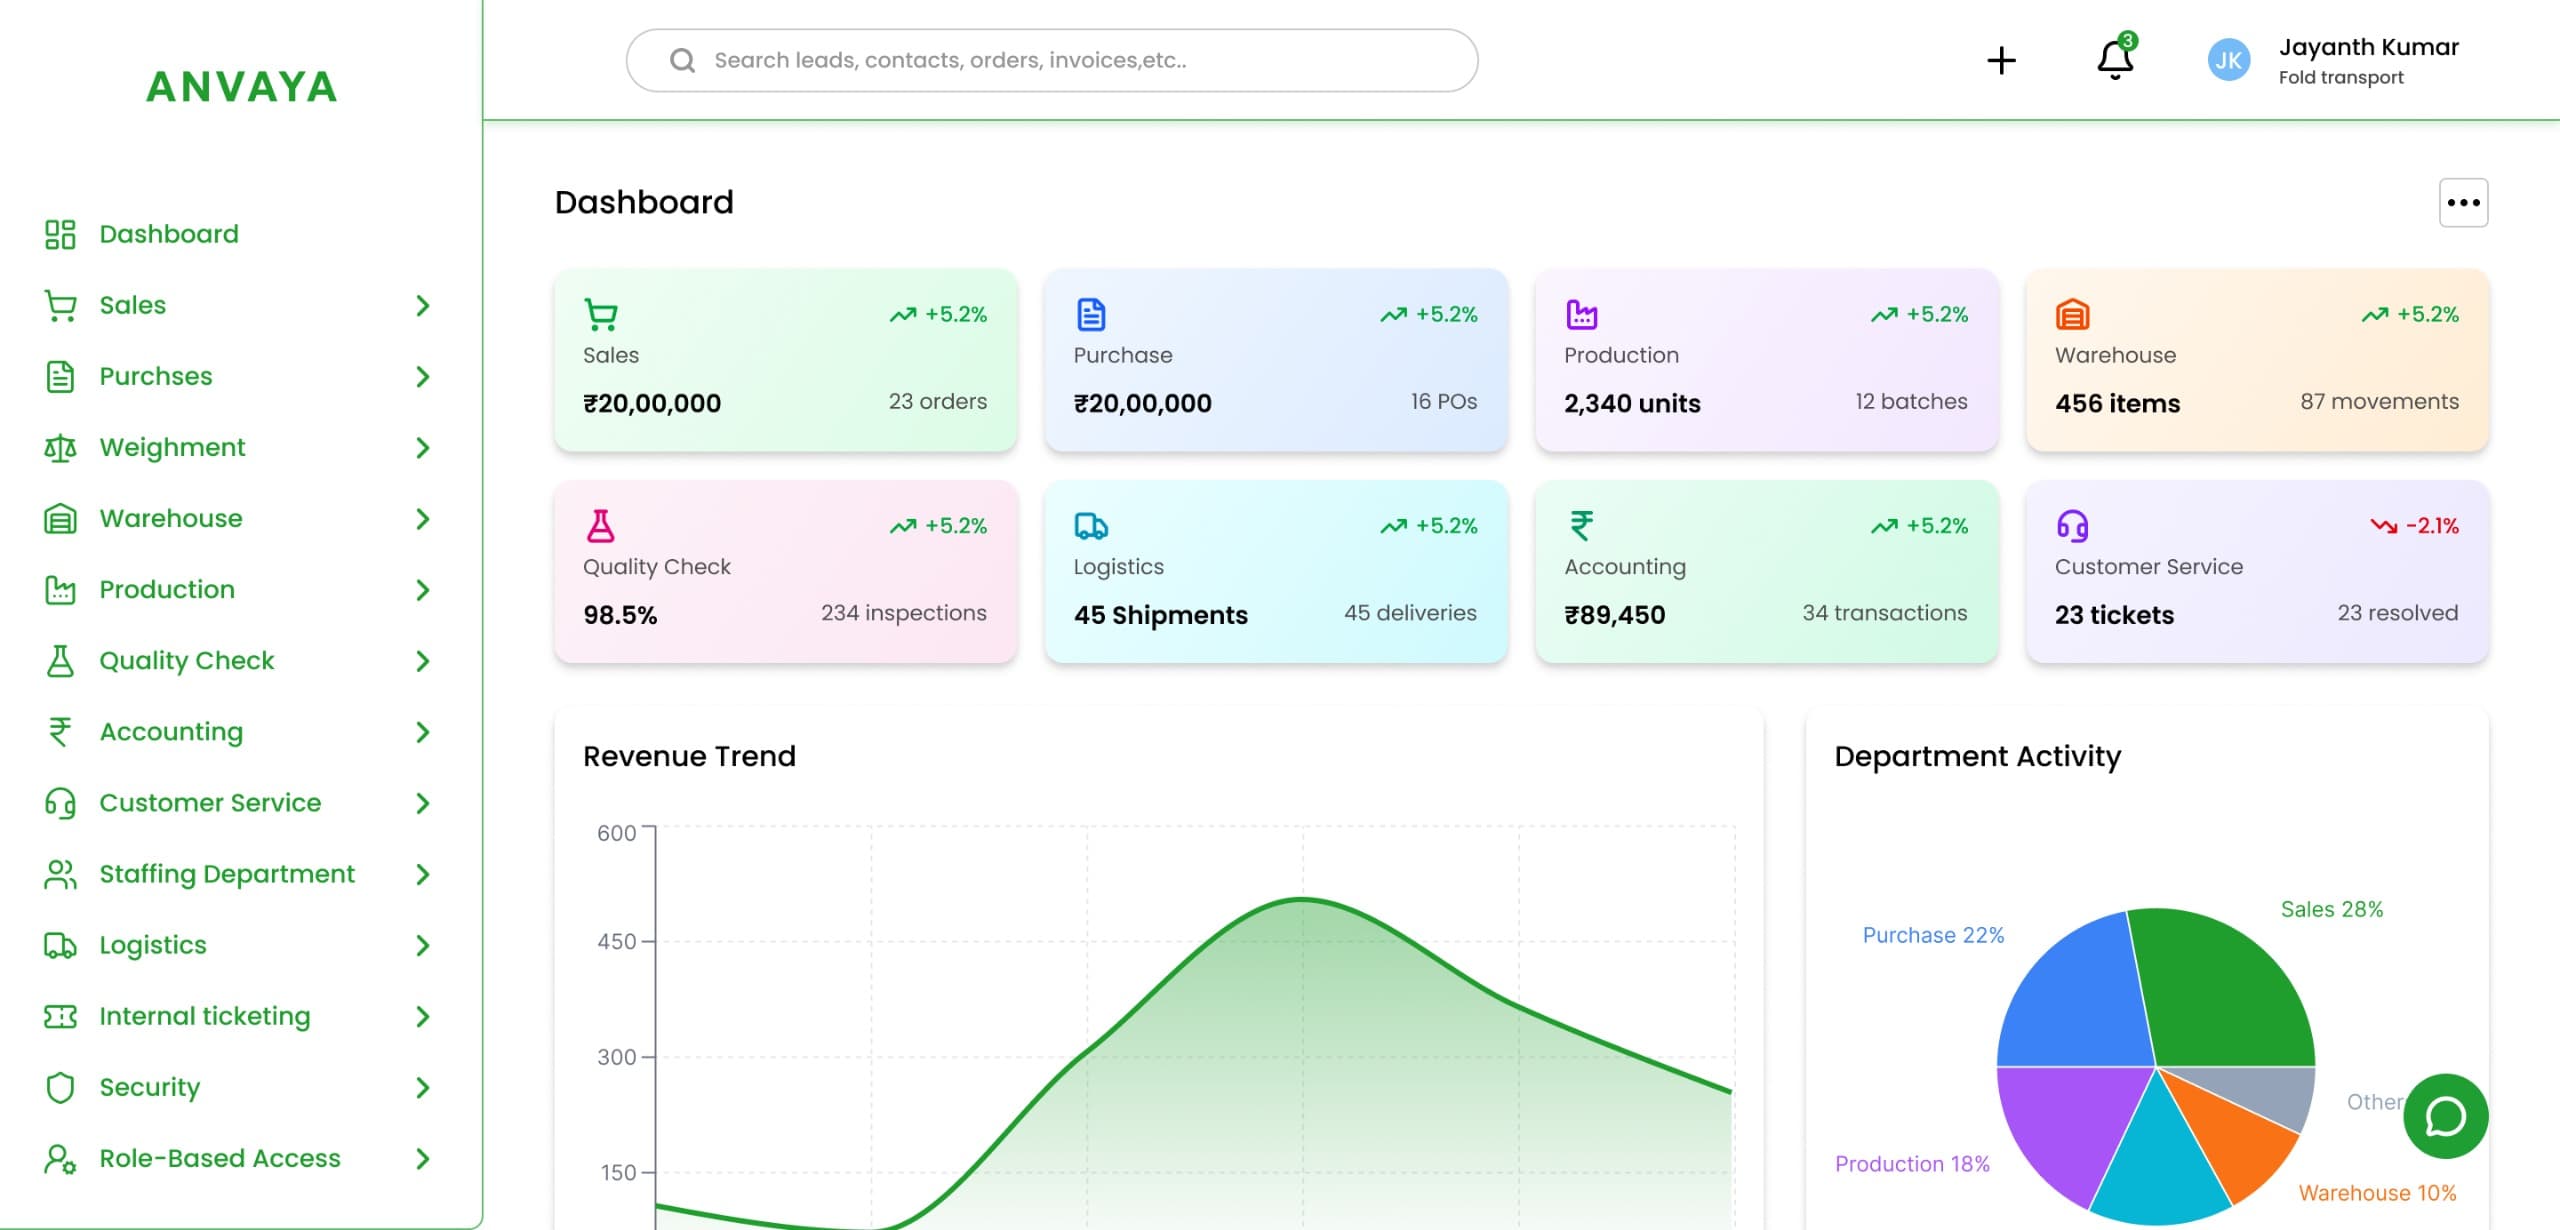This screenshot has height=1230, width=2560.
Task: Click the search magnifier icon
Action: click(x=683, y=60)
